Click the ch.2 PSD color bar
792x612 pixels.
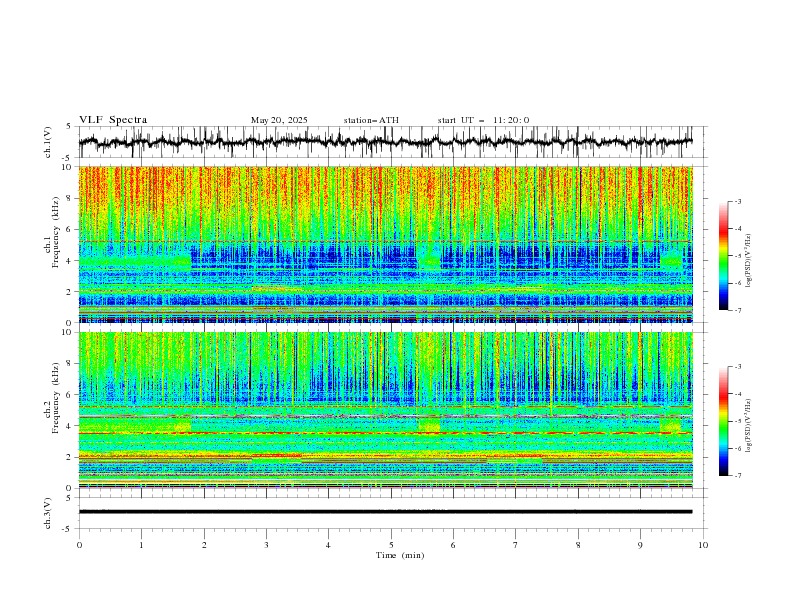[x=724, y=421]
